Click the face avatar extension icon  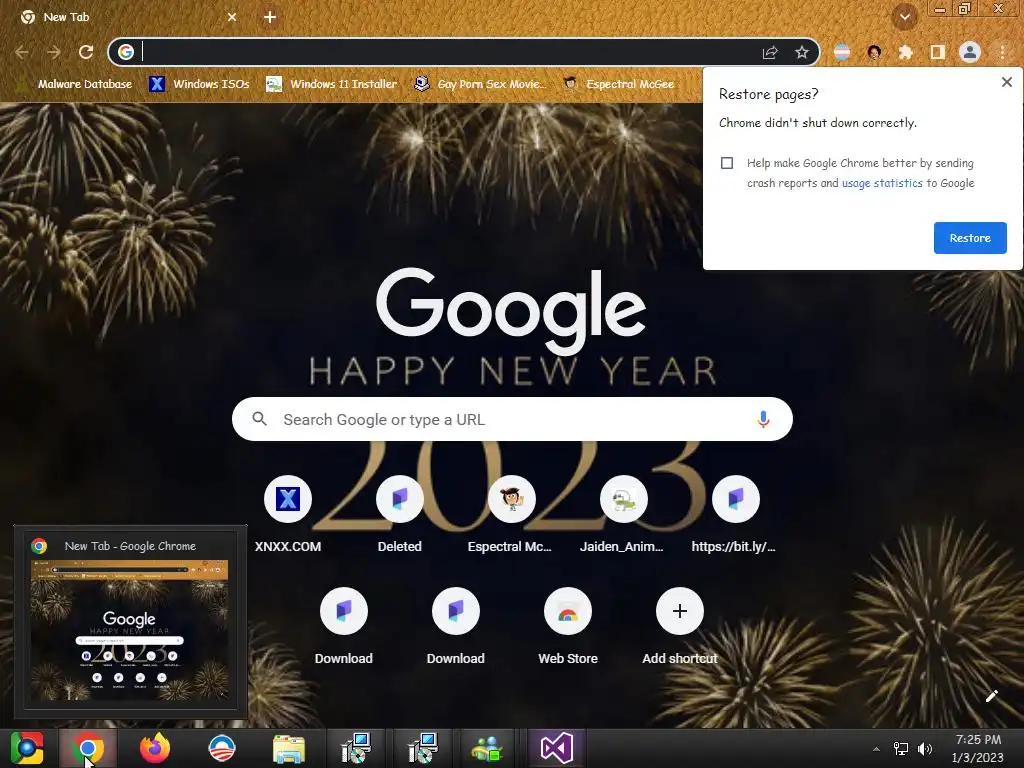click(874, 52)
